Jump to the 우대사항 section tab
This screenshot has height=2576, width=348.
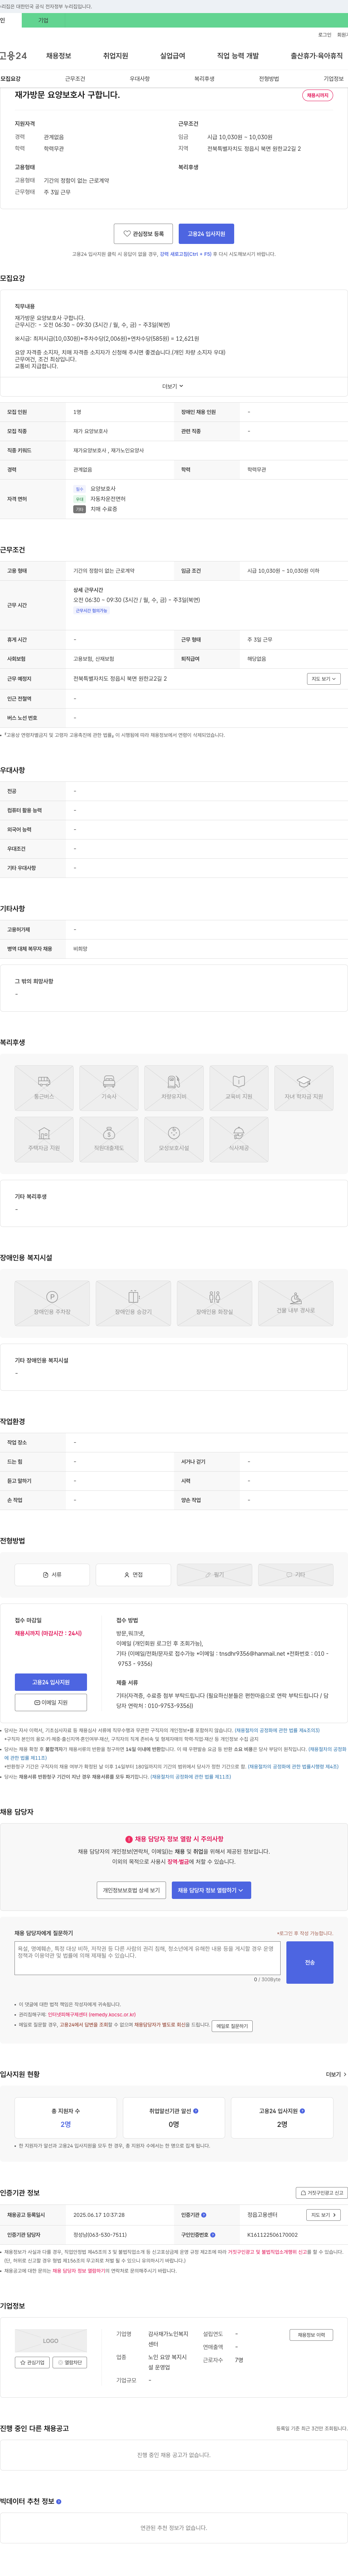click(140, 79)
